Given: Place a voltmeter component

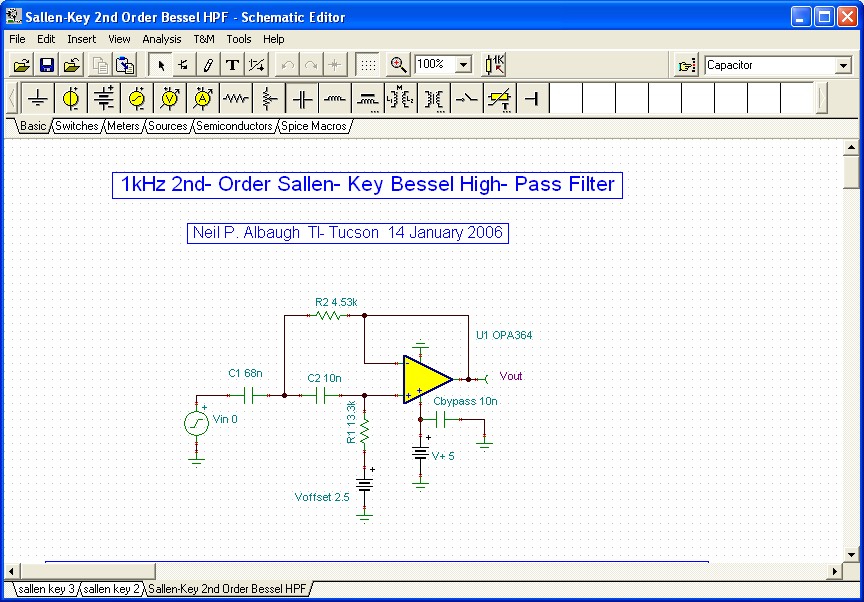Looking at the screenshot, I should point(170,99).
